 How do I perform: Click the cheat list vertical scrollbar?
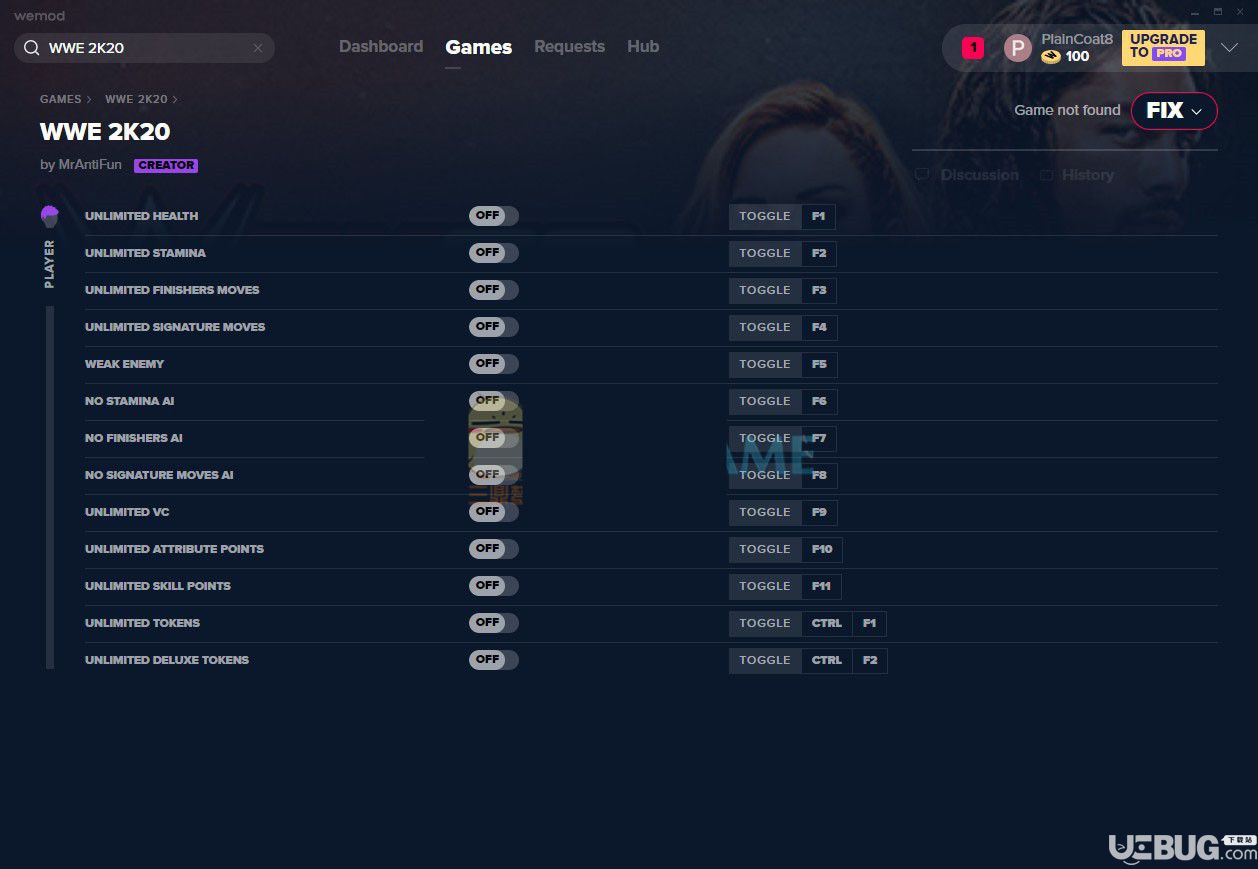tap(50, 487)
